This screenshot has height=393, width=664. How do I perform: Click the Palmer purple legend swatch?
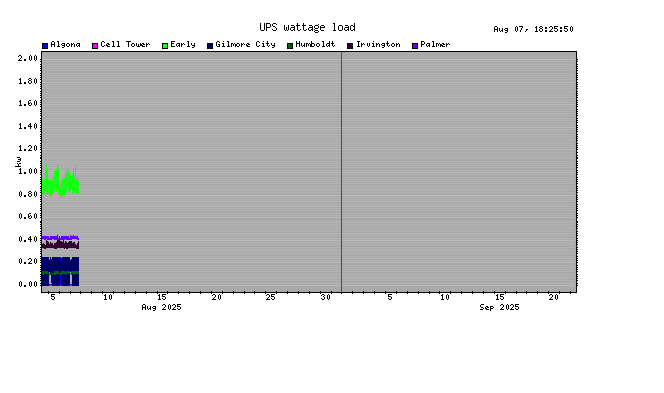(415, 46)
